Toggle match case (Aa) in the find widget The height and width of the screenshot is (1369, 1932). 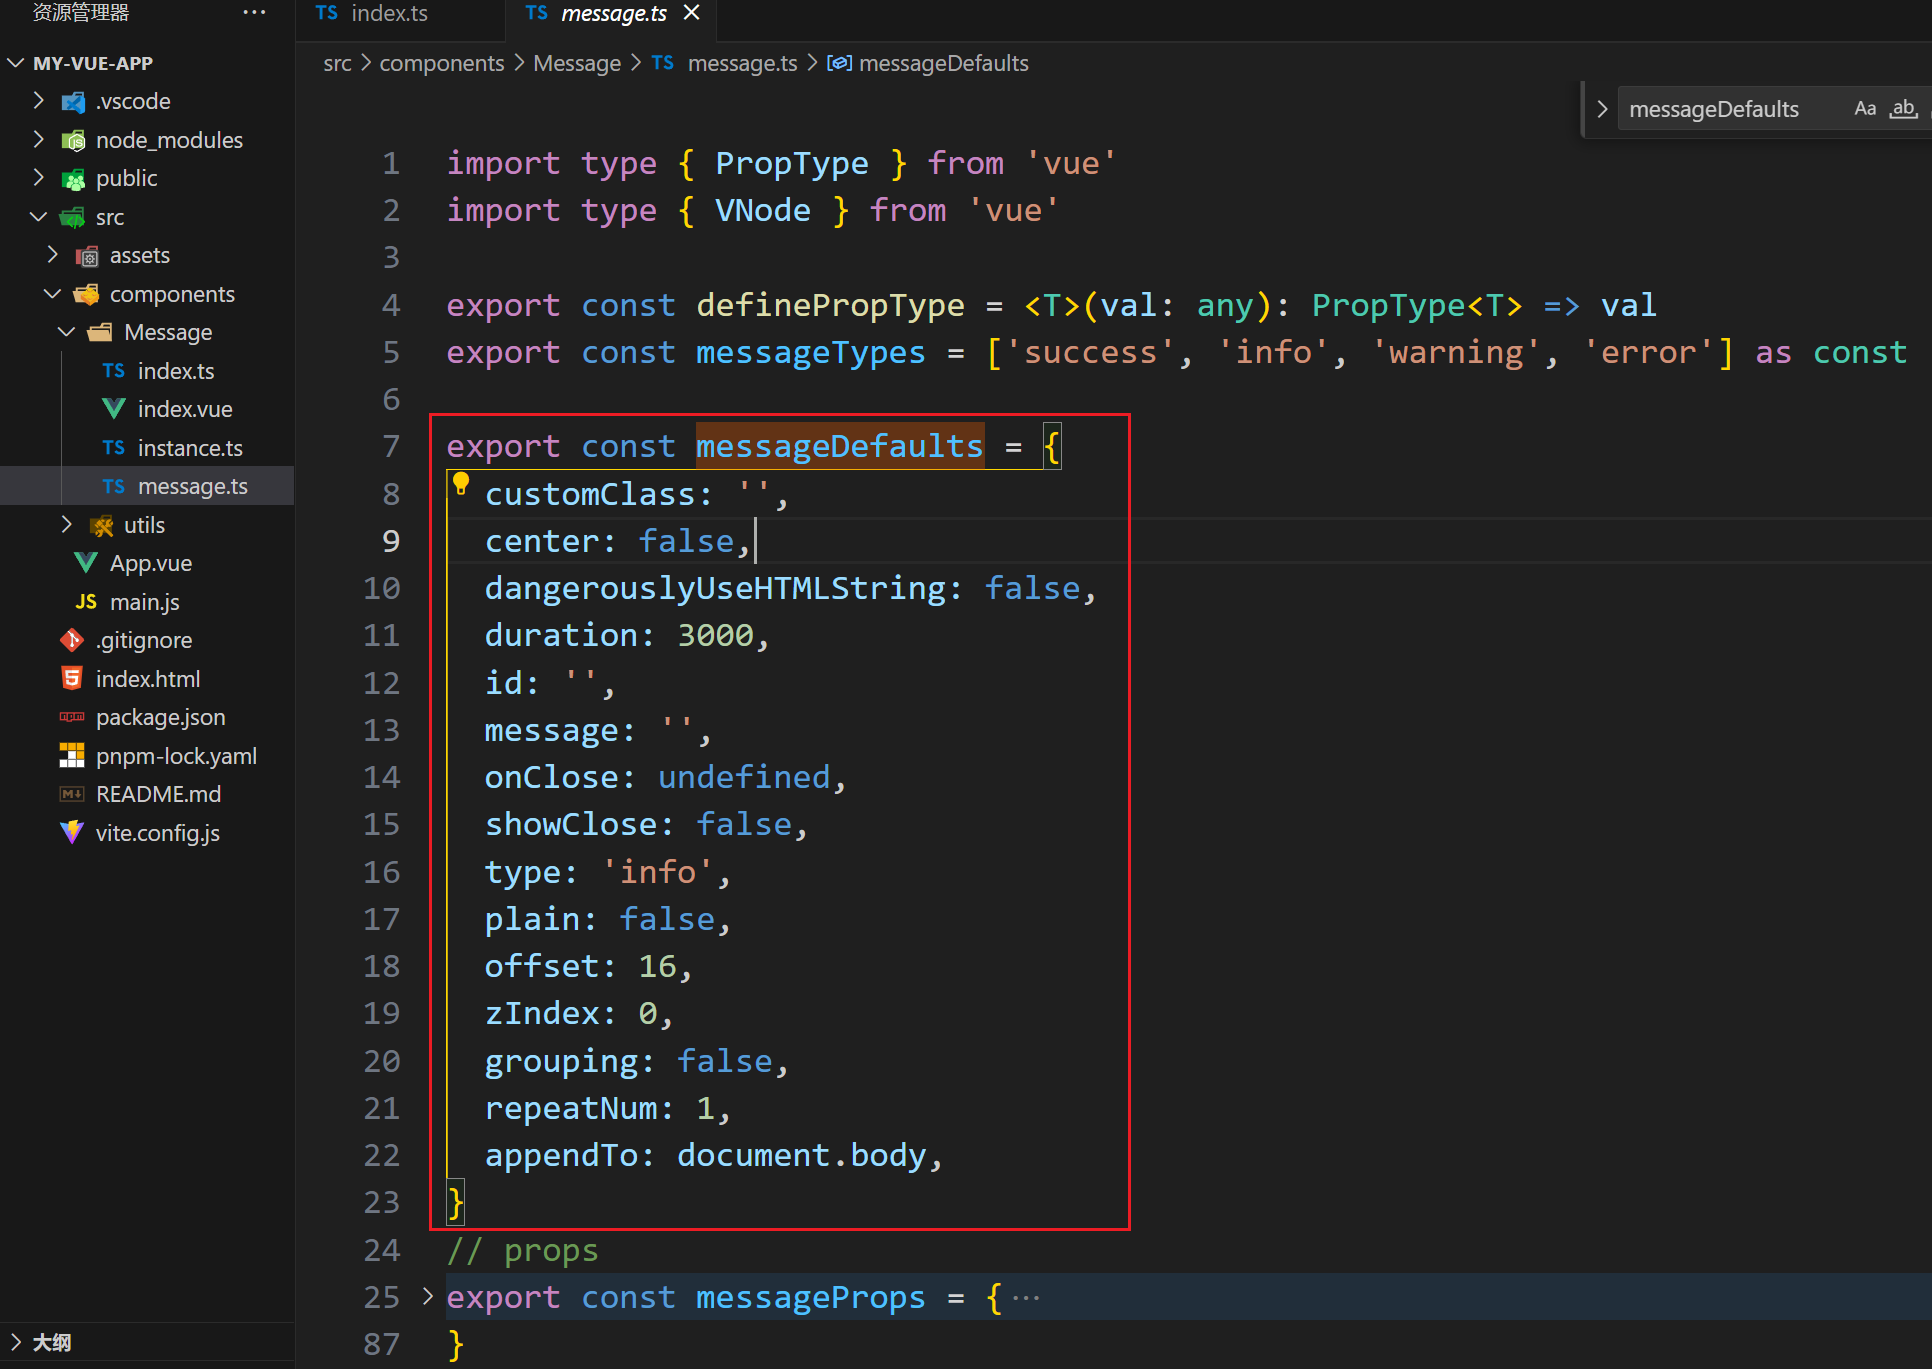click(1865, 108)
